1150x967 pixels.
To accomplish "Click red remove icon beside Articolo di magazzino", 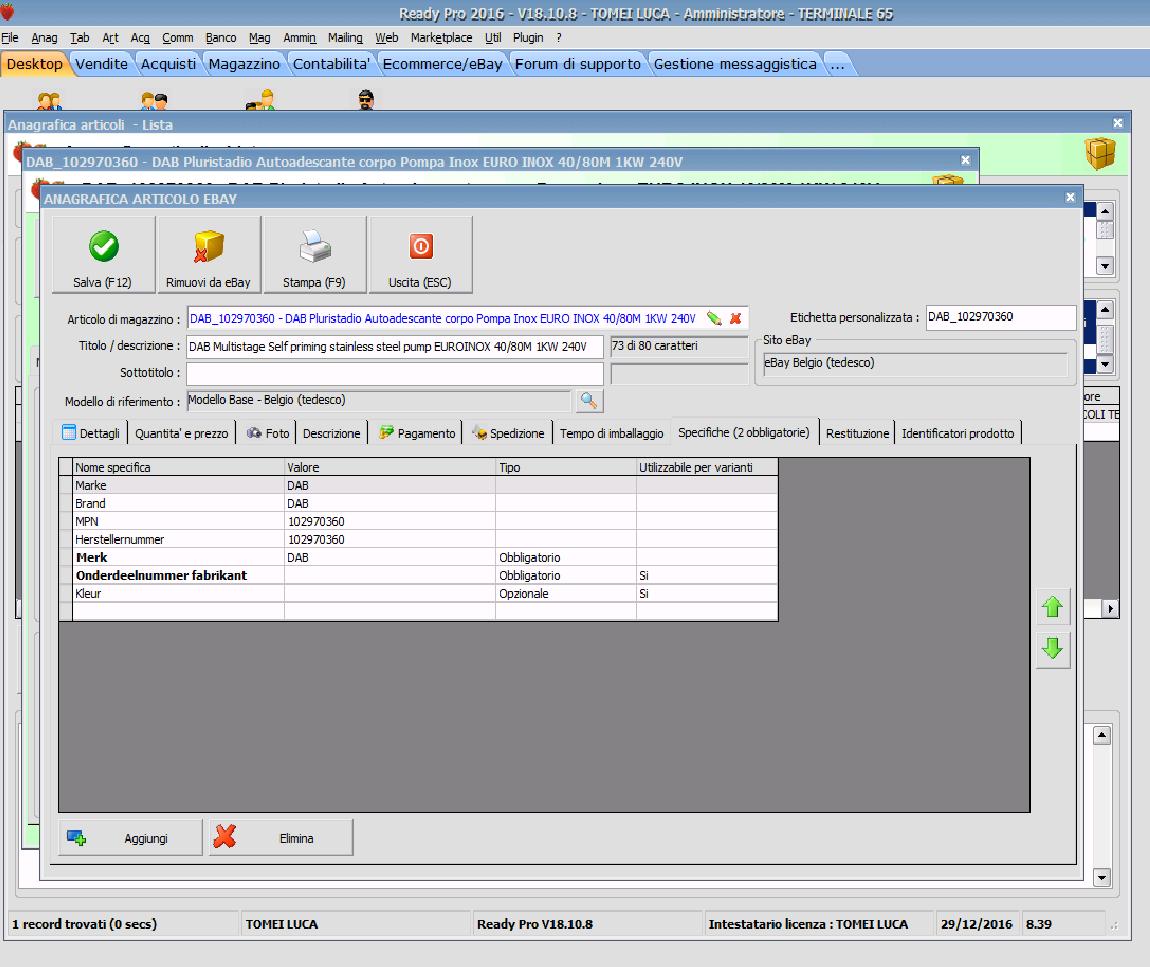I will 735,319.
